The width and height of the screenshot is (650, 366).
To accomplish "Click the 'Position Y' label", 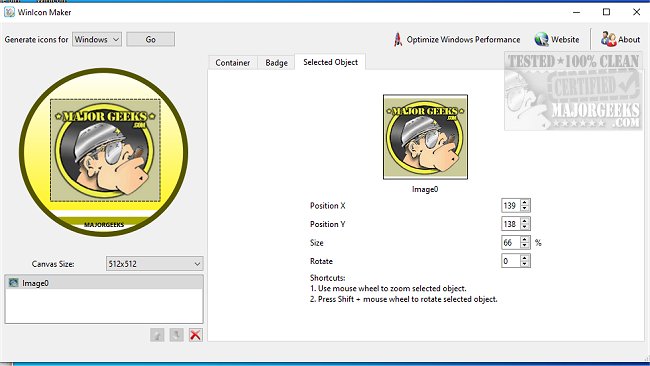I will 327,224.
